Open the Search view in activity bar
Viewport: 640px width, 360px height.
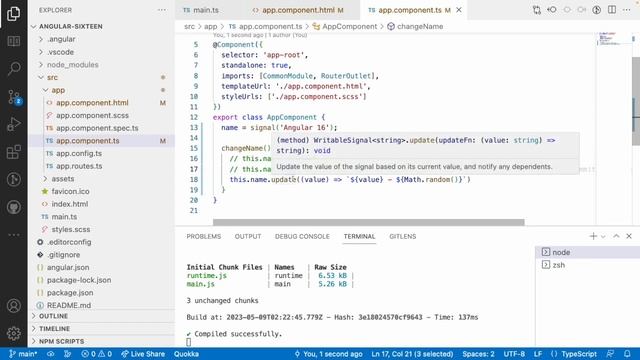click(x=13, y=69)
